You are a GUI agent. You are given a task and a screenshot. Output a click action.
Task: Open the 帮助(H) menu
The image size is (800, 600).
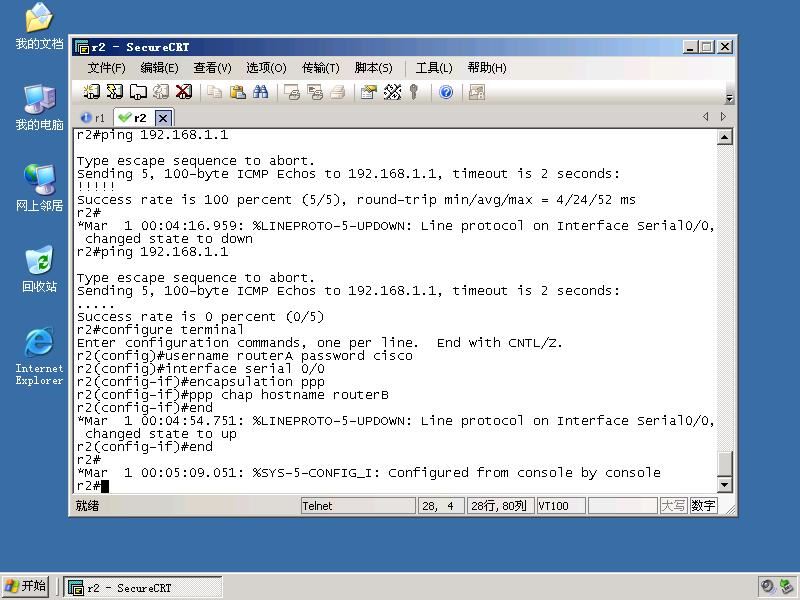click(x=487, y=68)
